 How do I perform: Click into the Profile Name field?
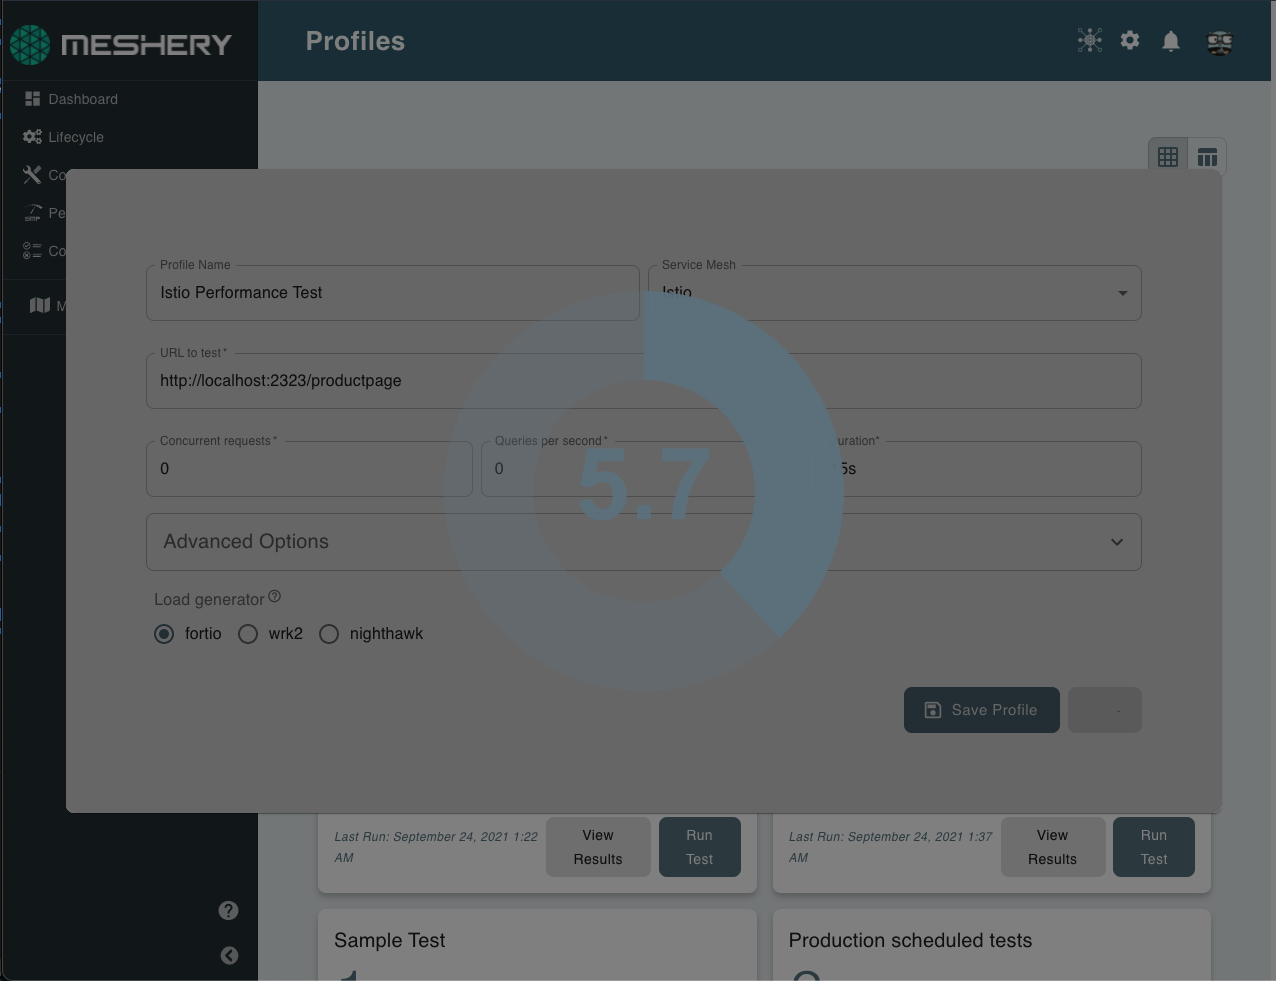392,293
